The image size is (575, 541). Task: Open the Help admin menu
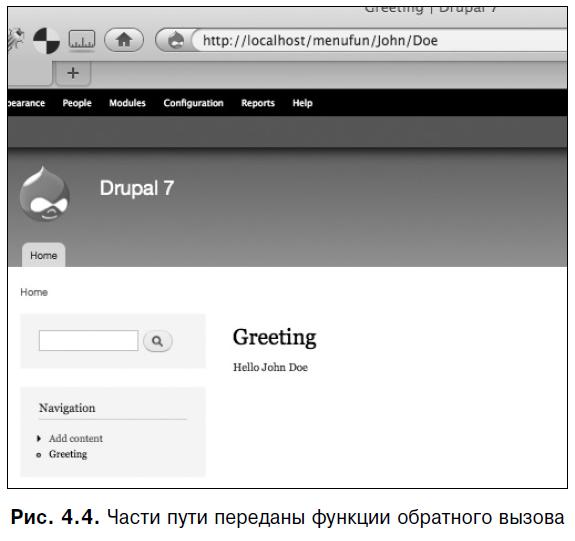coord(303,103)
